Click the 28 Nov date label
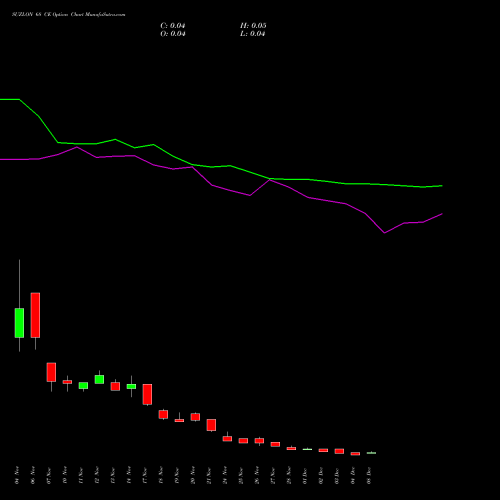Image resolution: width=500 pixels, height=500 pixels. pos(289,475)
